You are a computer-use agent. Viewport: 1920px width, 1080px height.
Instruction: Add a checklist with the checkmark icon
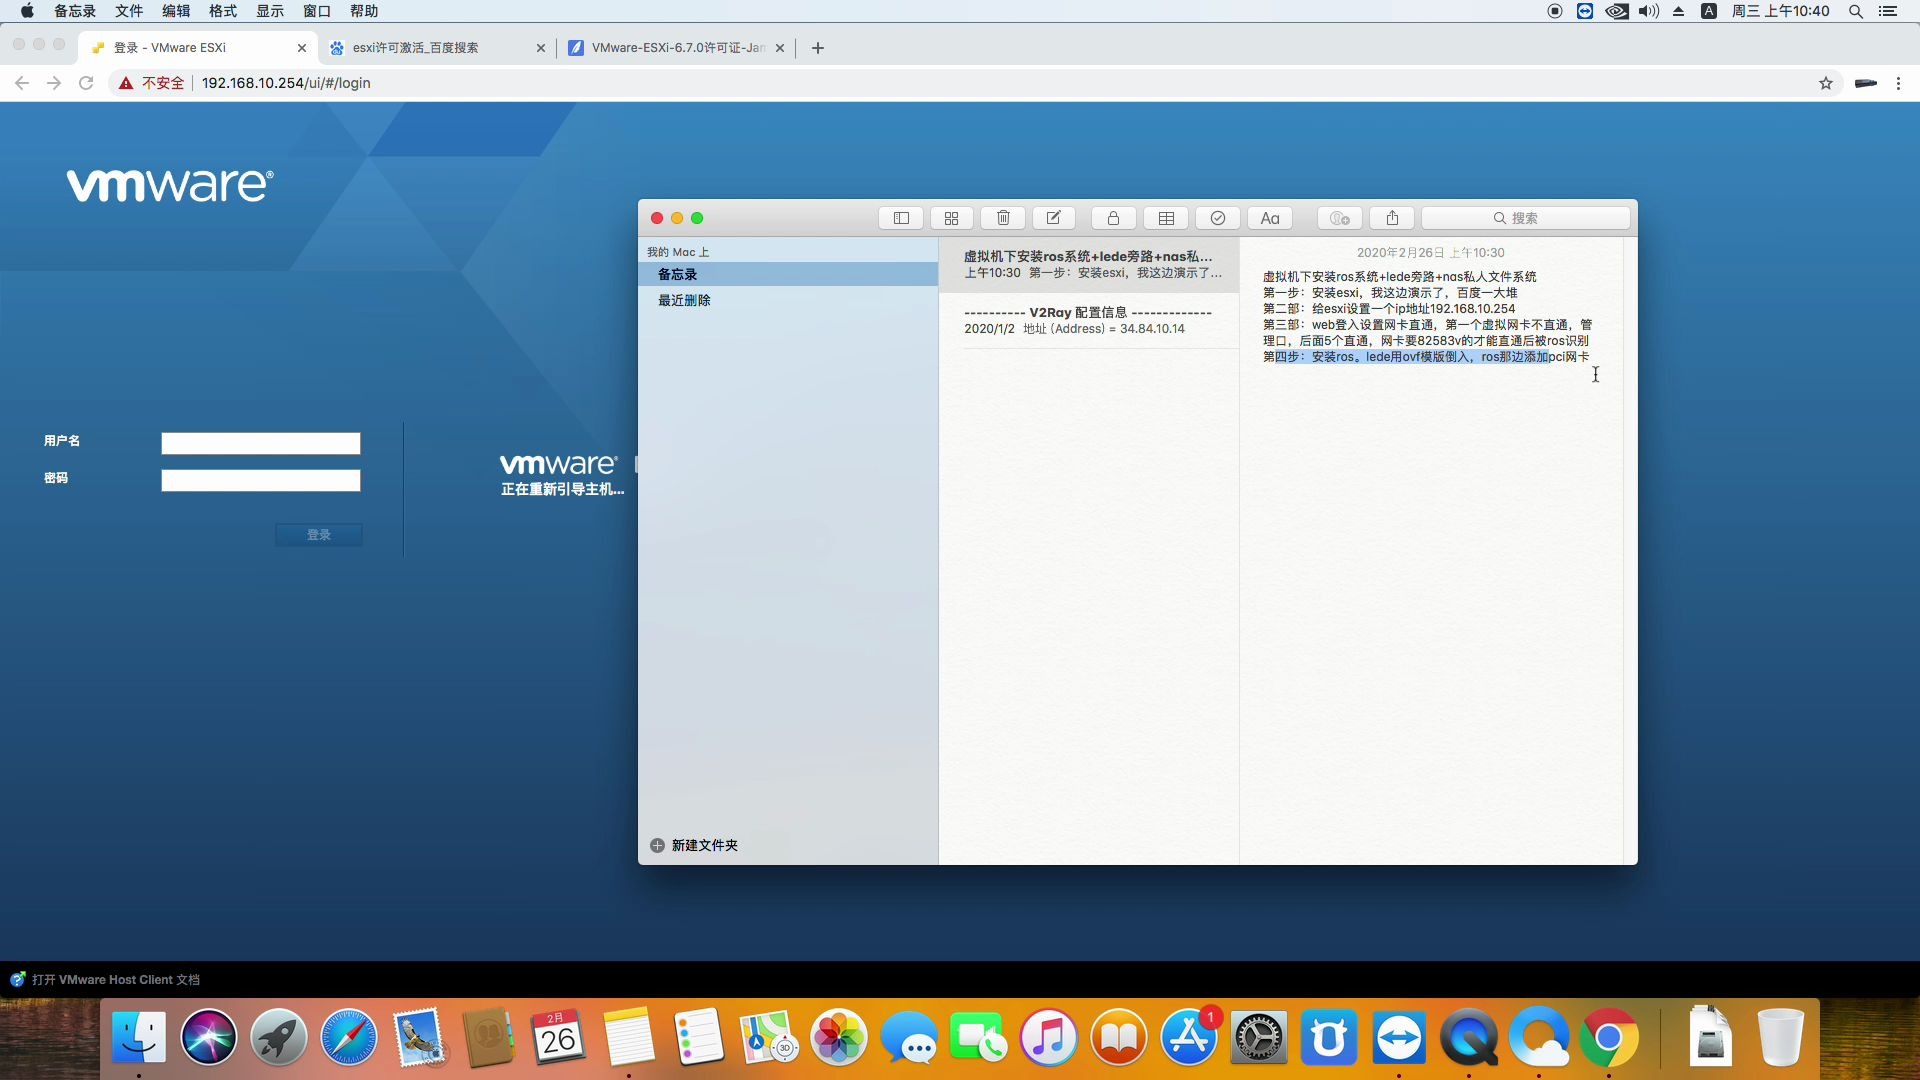pyautogui.click(x=1218, y=218)
